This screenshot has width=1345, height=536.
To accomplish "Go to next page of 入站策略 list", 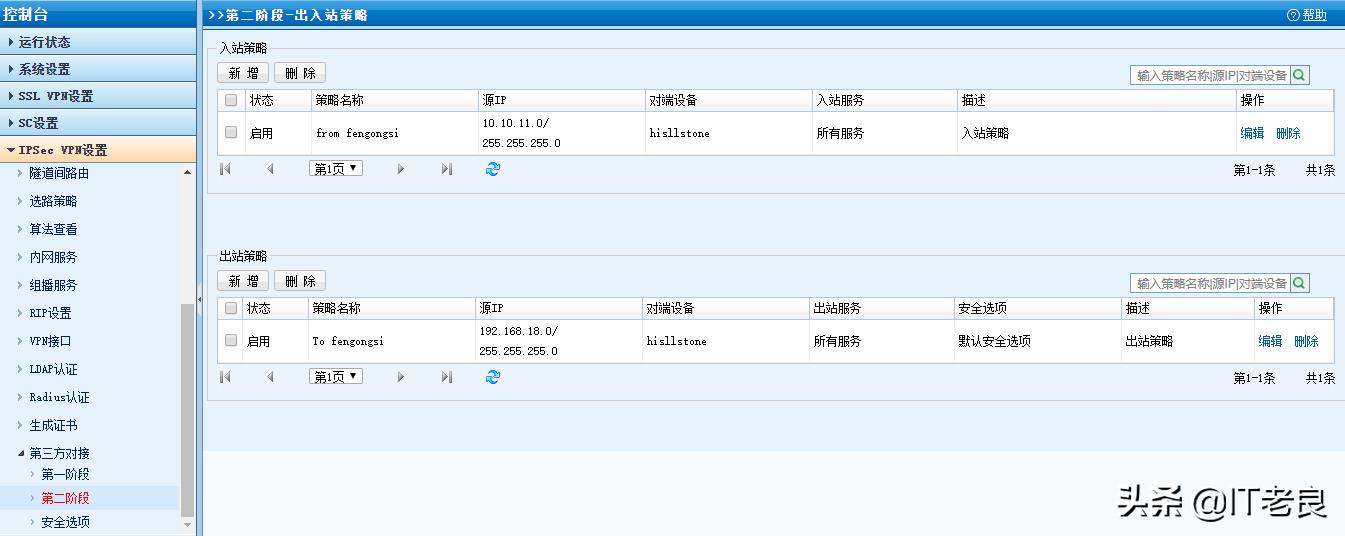I will tap(401, 169).
